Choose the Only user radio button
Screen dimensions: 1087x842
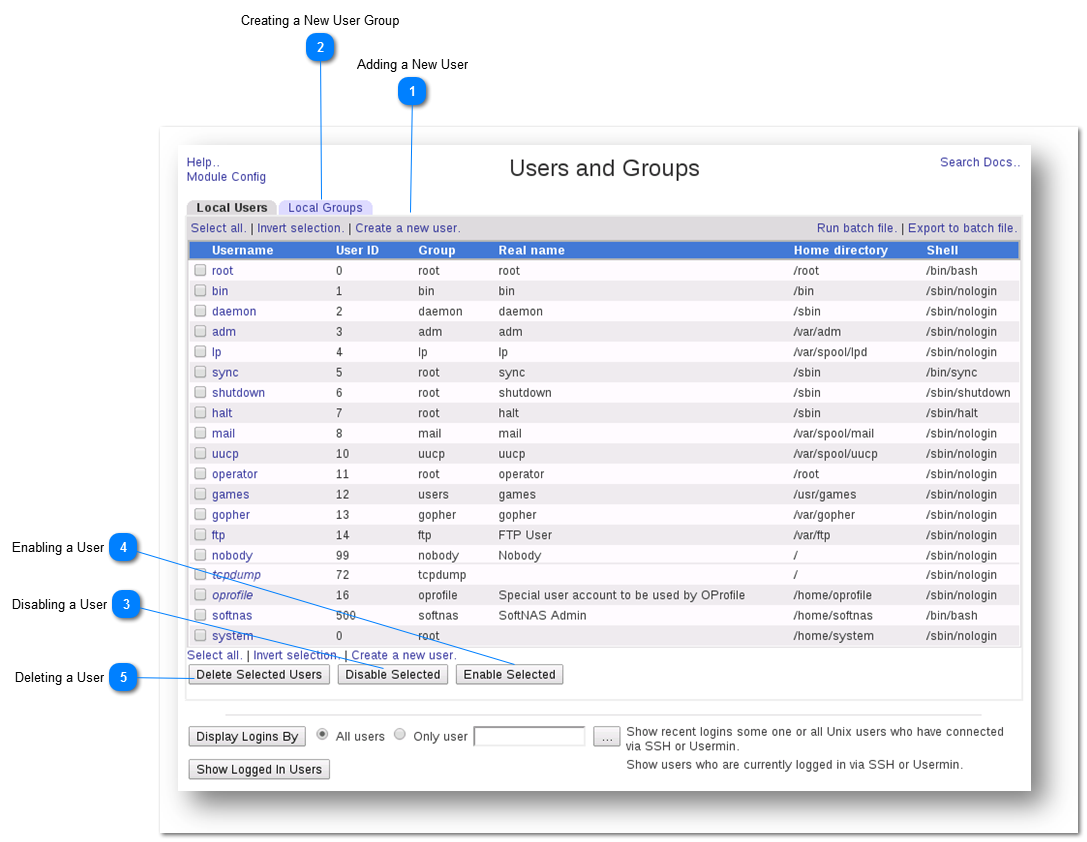click(x=400, y=735)
